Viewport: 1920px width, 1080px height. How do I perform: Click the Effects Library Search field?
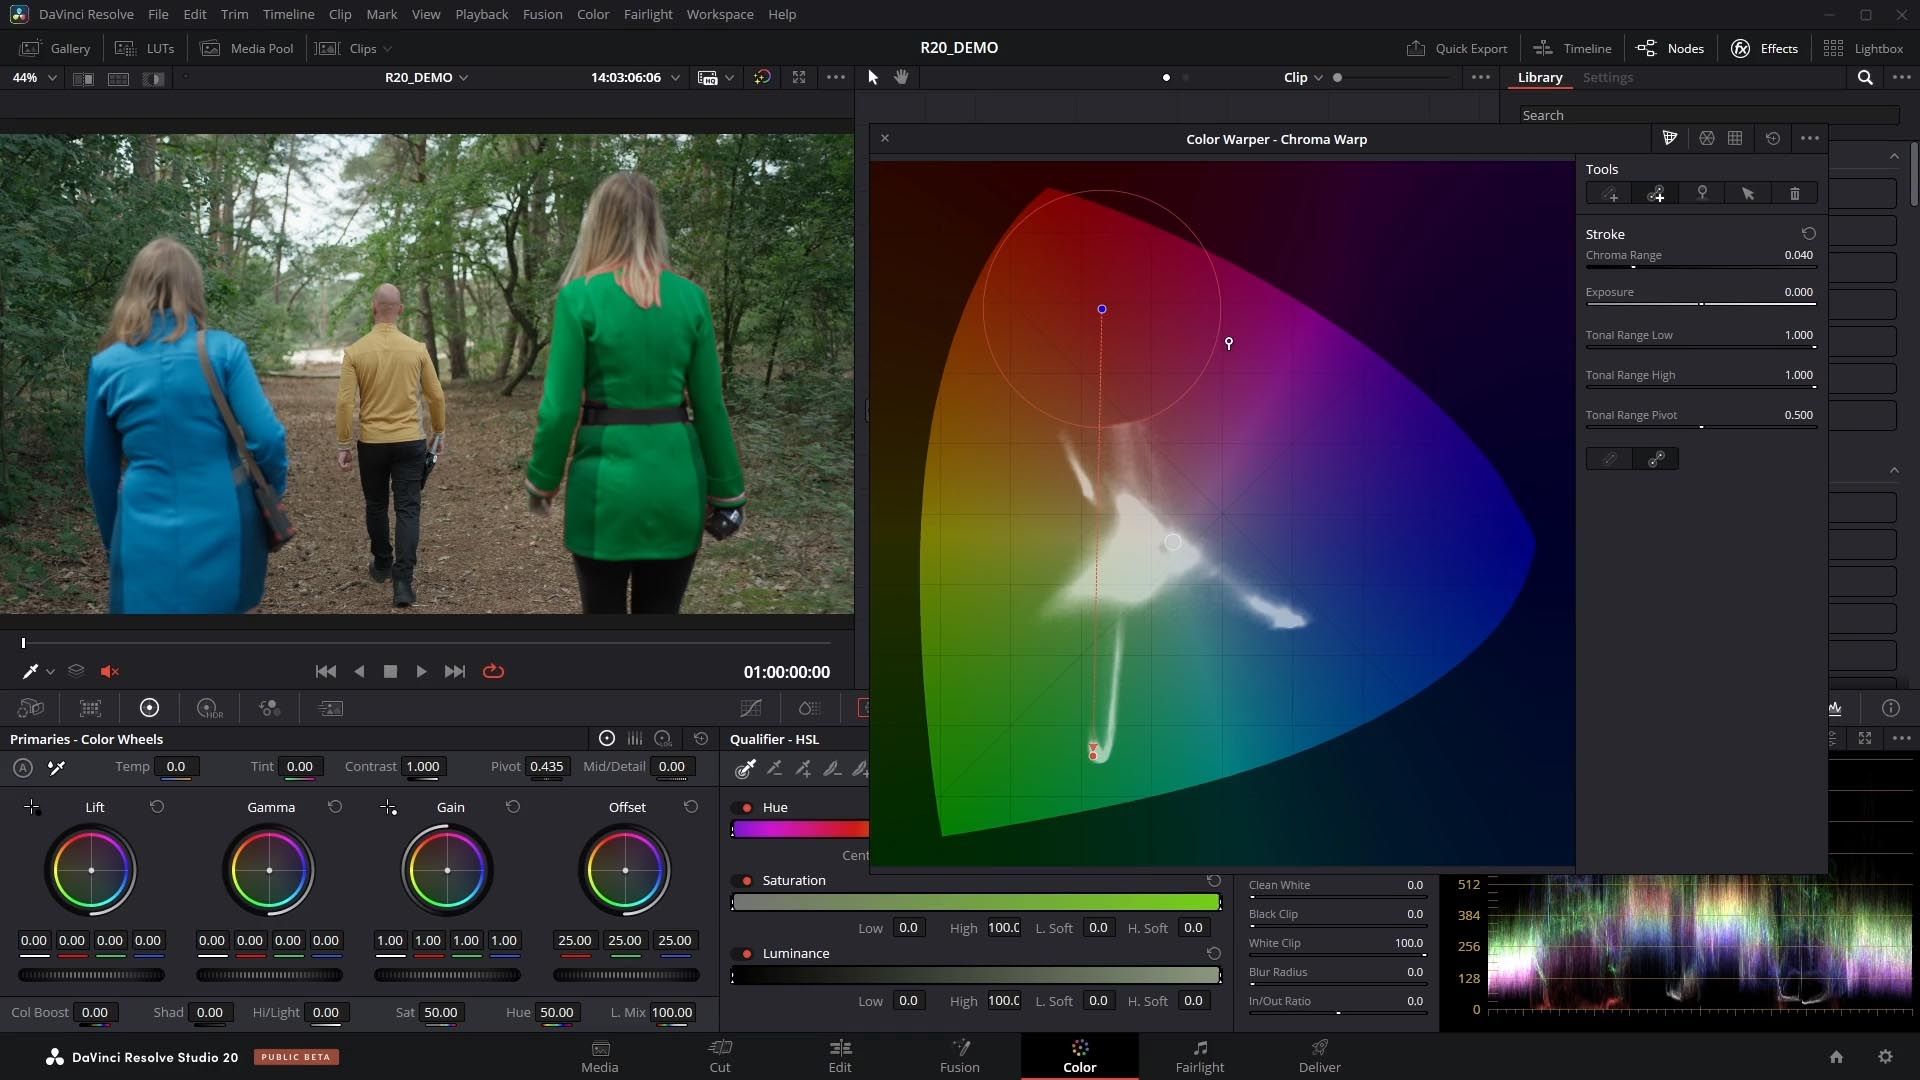(1709, 115)
